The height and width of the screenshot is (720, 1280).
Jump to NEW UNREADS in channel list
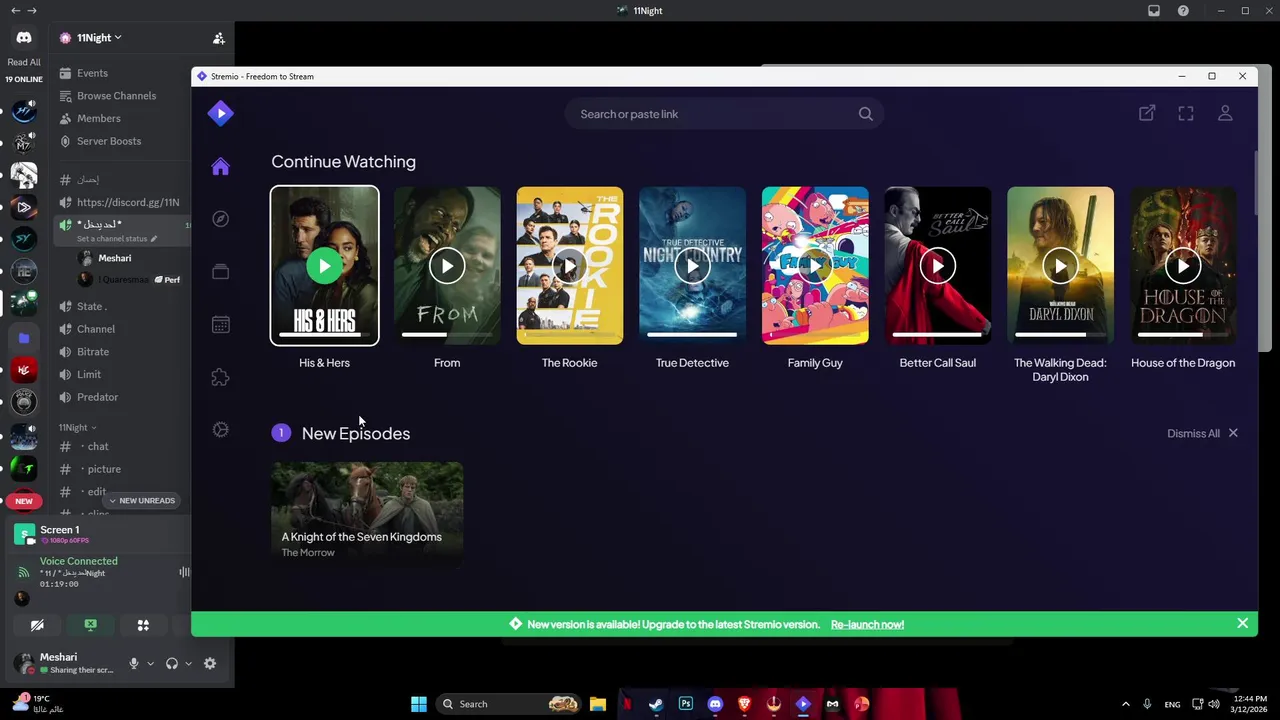(142, 500)
